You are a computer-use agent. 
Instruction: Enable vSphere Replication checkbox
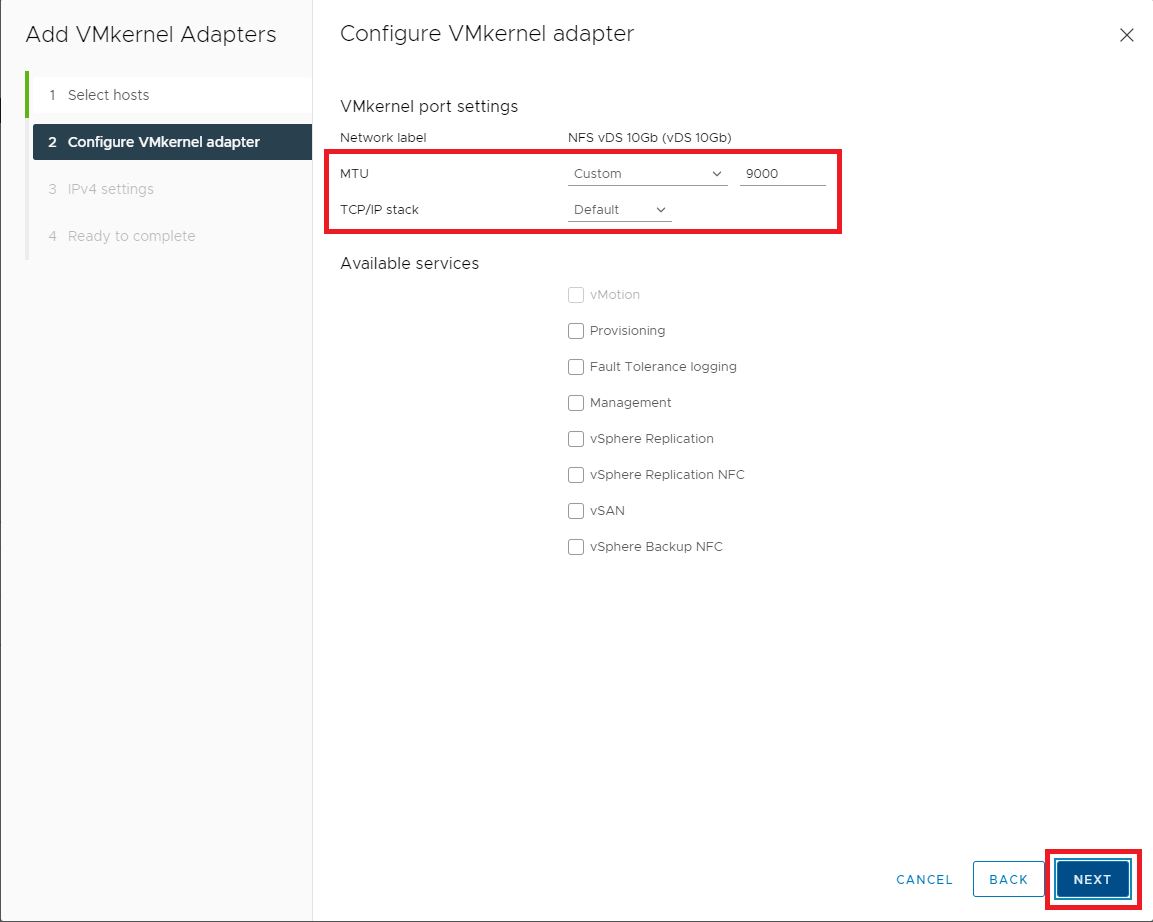tap(576, 439)
